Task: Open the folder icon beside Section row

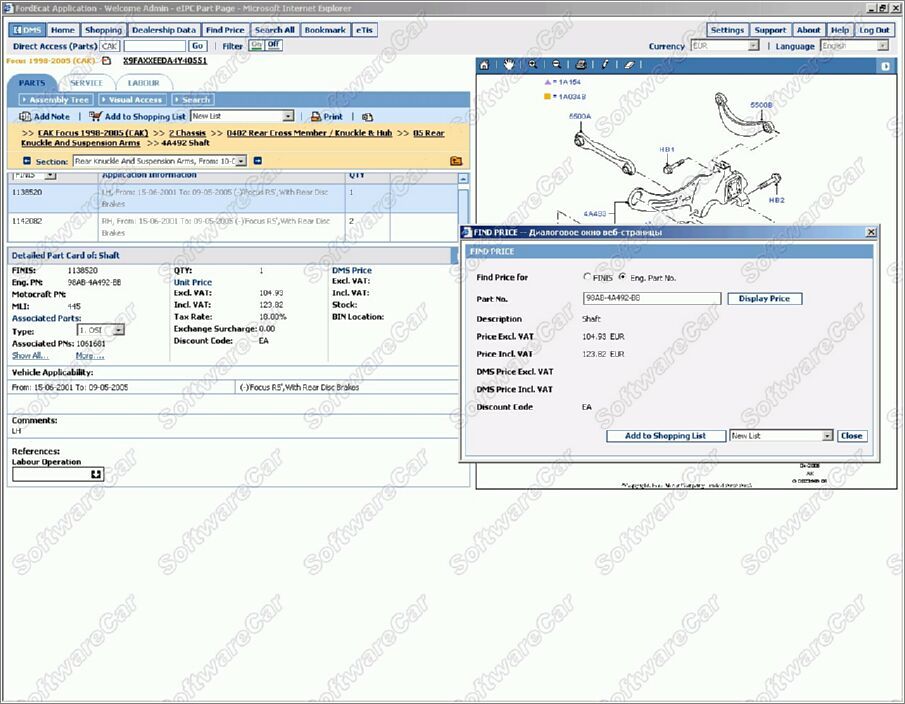Action: pyautogui.click(x=456, y=161)
